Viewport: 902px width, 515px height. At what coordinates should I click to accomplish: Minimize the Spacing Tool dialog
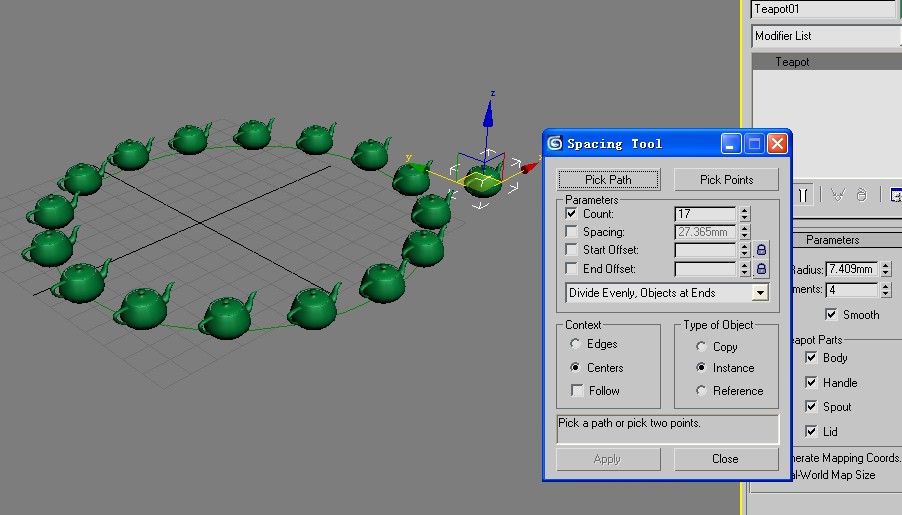click(x=731, y=143)
